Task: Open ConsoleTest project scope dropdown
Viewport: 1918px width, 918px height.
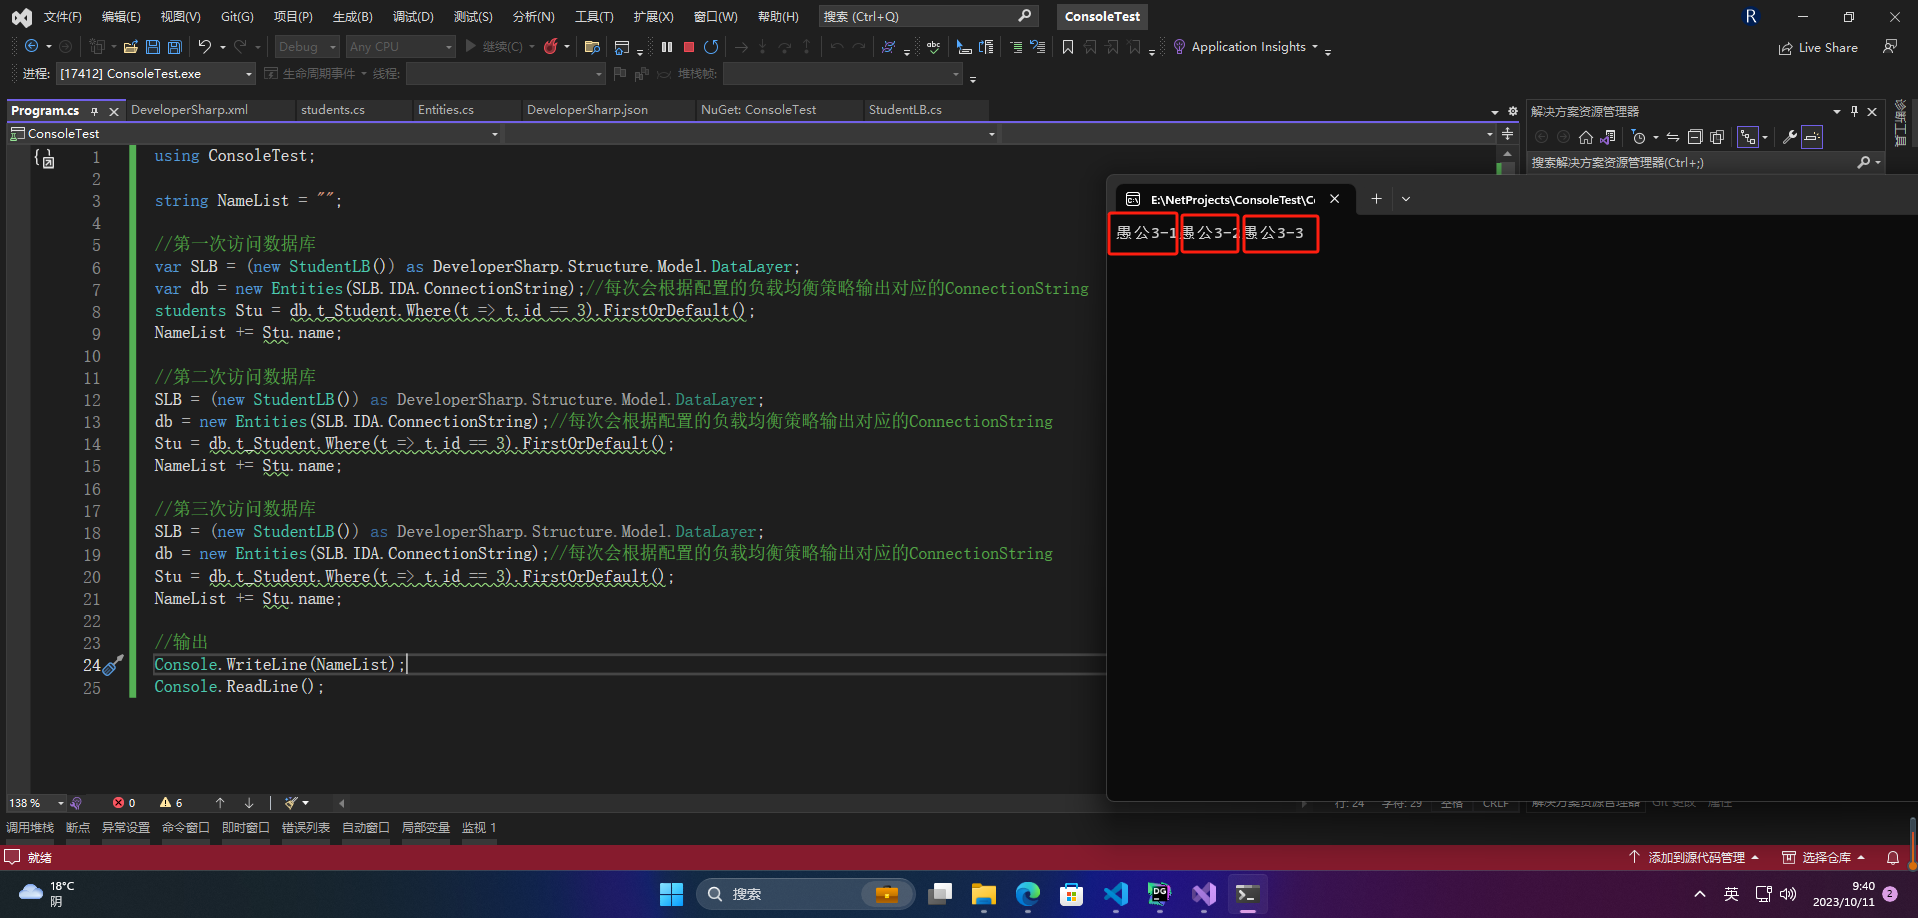Action: [254, 134]
